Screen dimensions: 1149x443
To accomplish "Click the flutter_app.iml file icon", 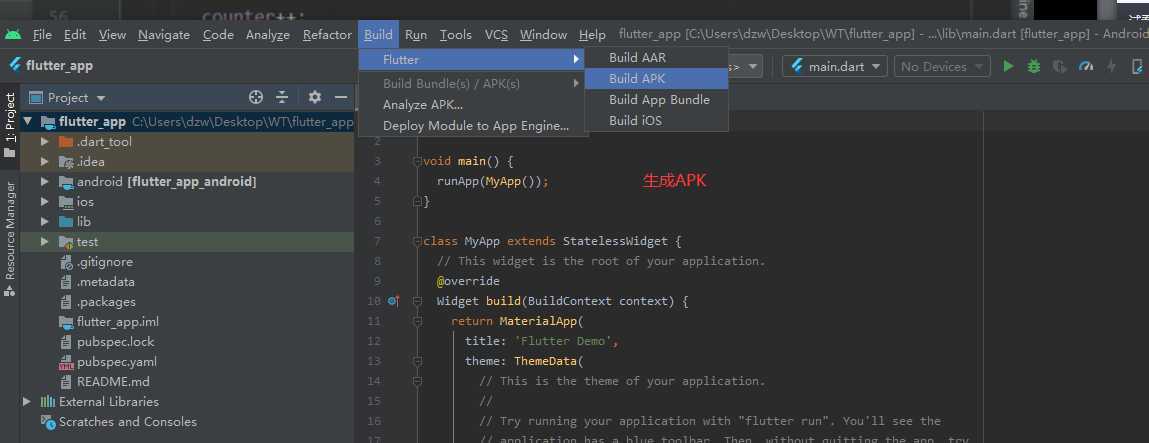I will point(66,321).
